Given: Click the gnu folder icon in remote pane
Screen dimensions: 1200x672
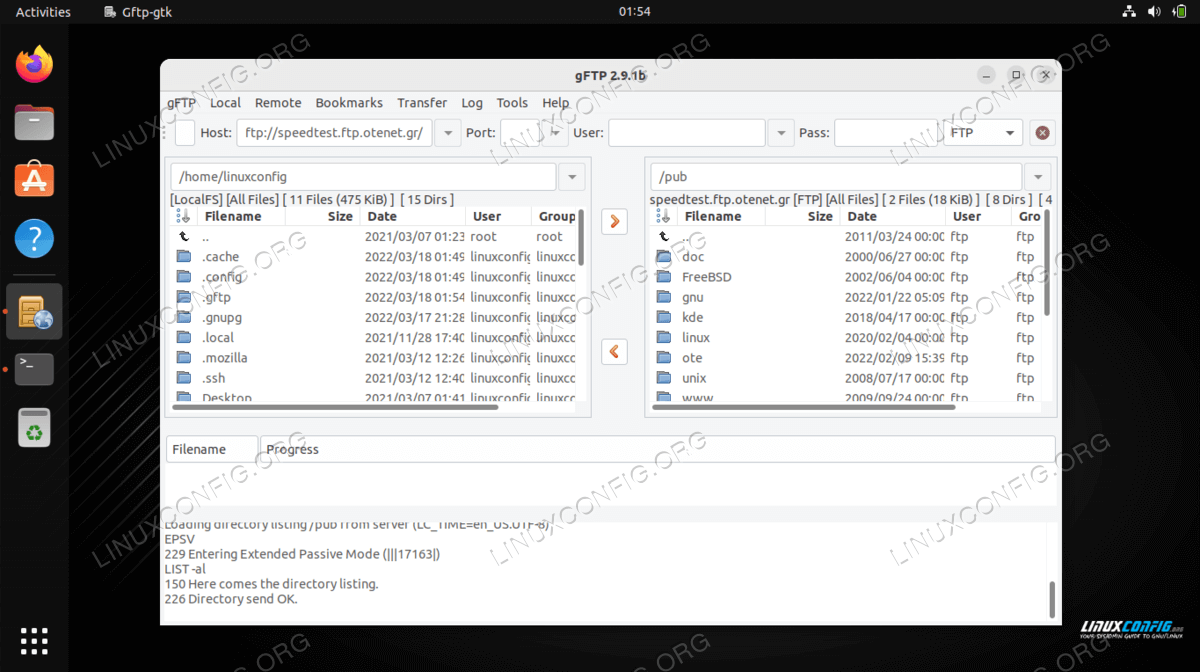Looking at the screenshot, I should 663,297.
